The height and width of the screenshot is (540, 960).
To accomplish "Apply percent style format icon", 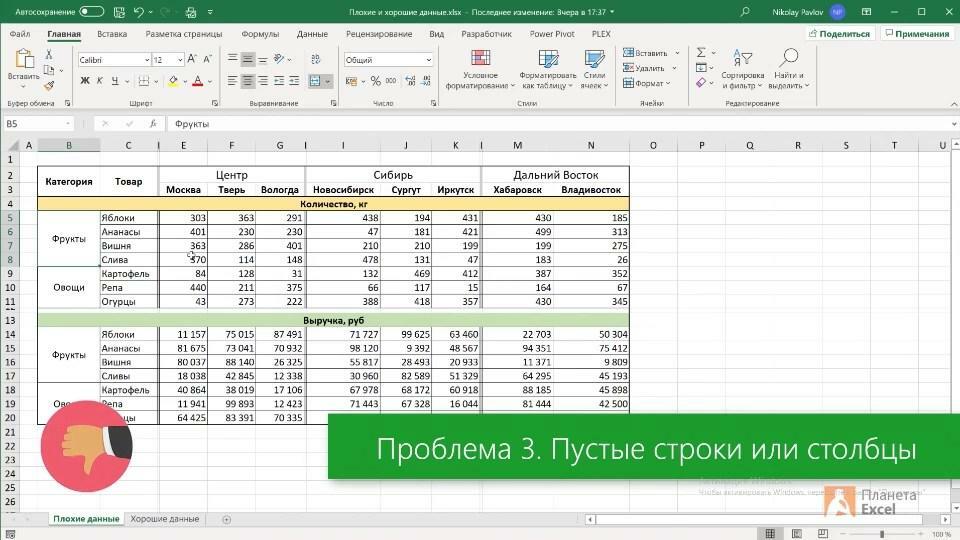I will [375, 81].
